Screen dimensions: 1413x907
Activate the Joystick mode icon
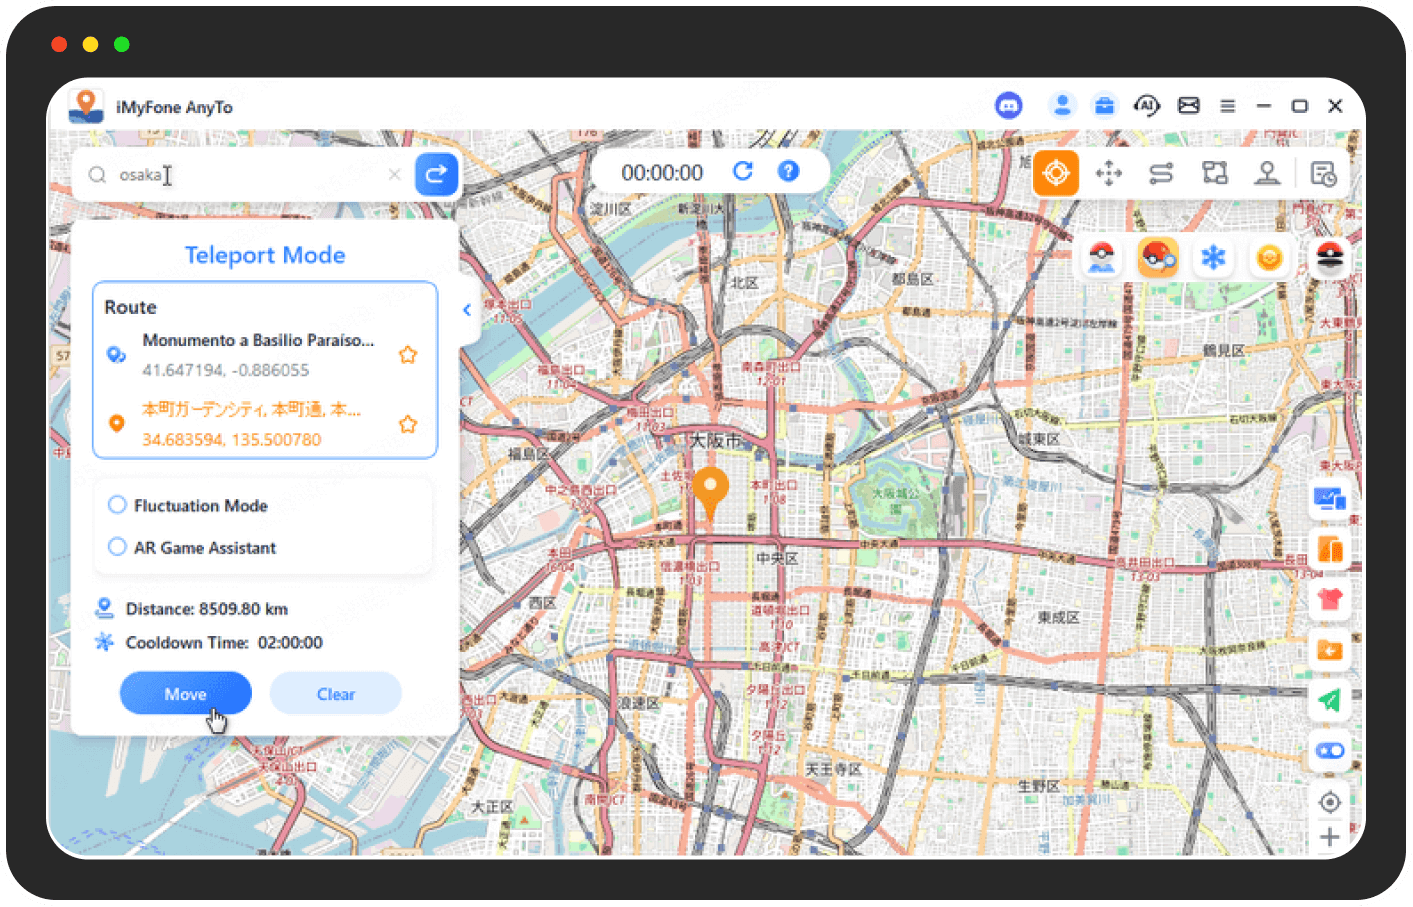point(1267,173)
